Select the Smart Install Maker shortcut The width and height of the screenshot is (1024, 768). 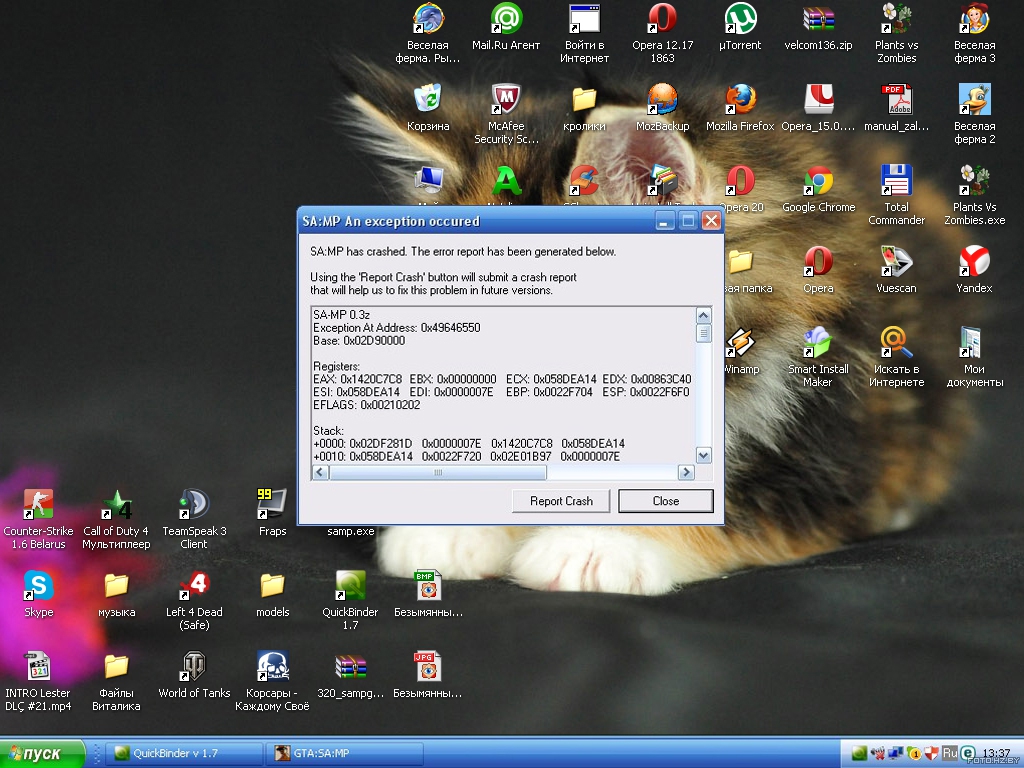[x=818, y=358]
